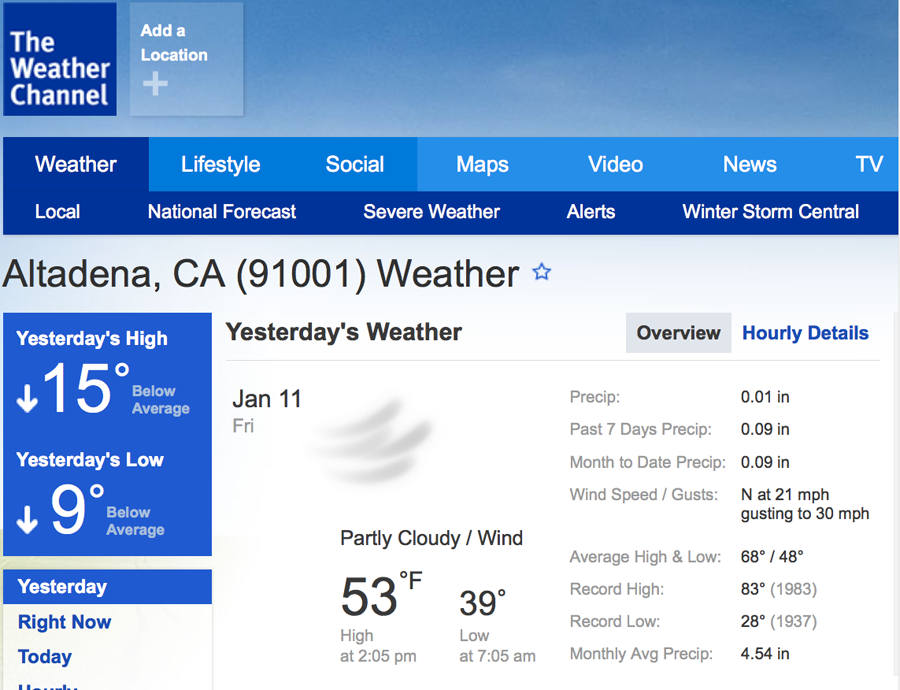Open the Social section
900x690 pixels.
pos(355,165)
